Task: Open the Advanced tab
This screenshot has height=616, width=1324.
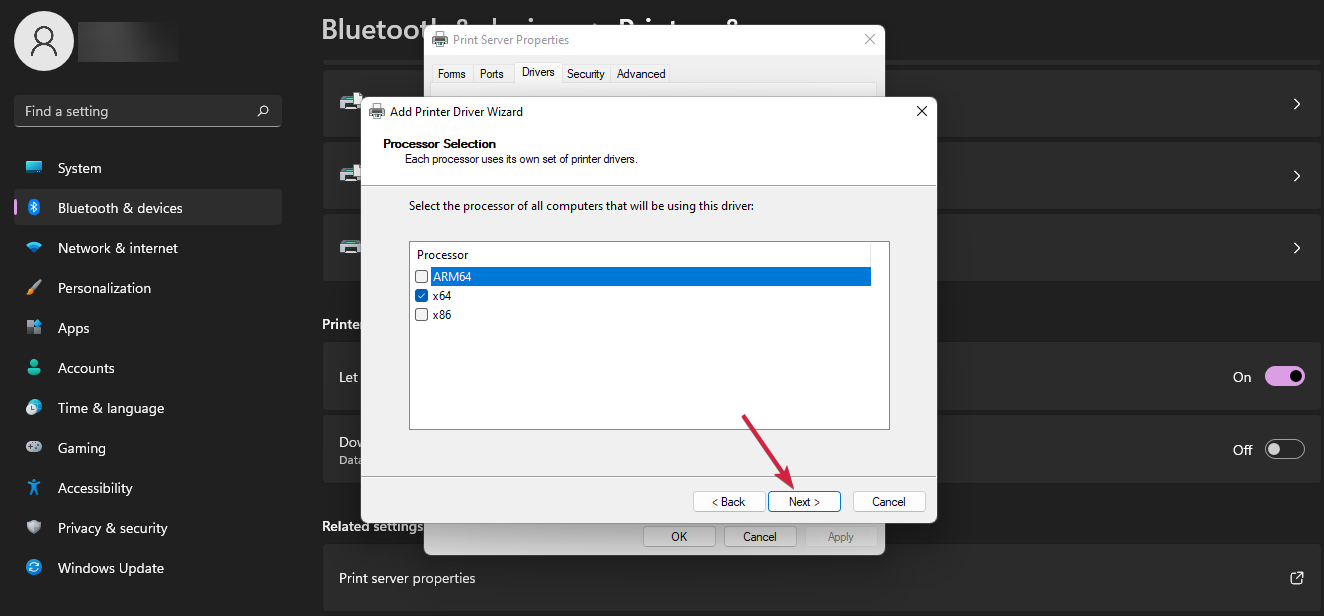Action: 640,73
